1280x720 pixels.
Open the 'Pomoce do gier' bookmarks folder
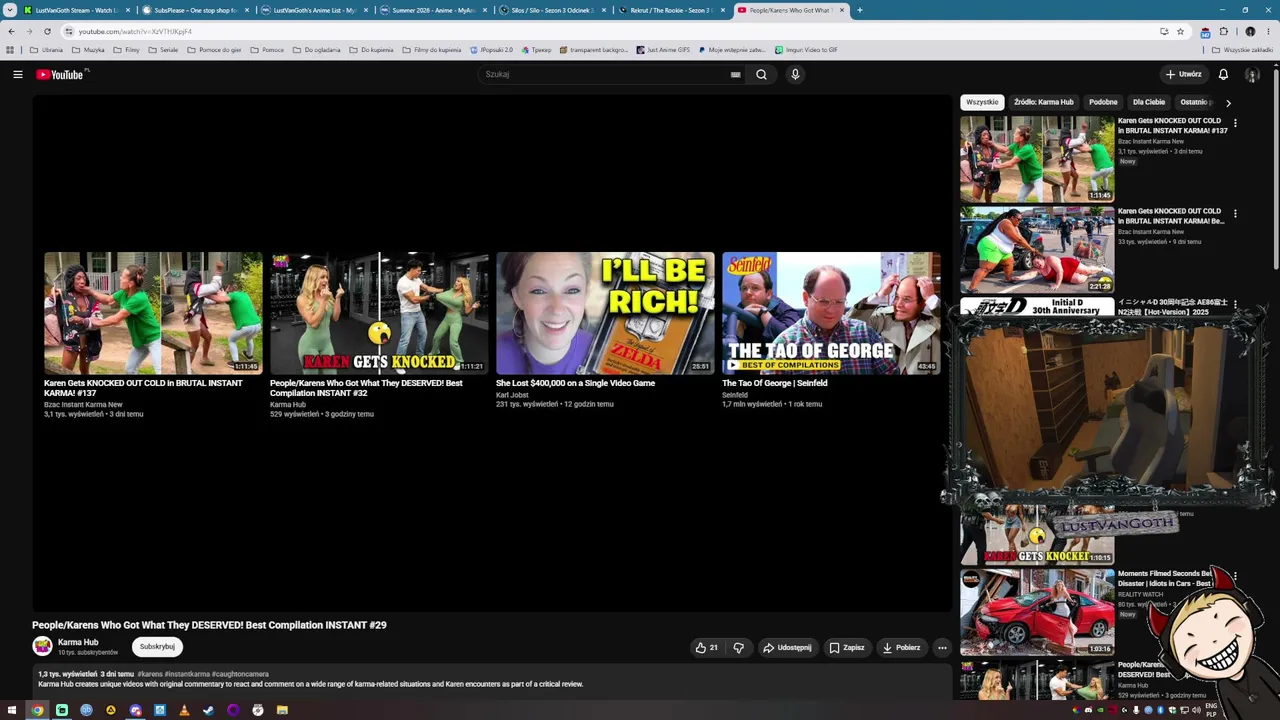213,49
